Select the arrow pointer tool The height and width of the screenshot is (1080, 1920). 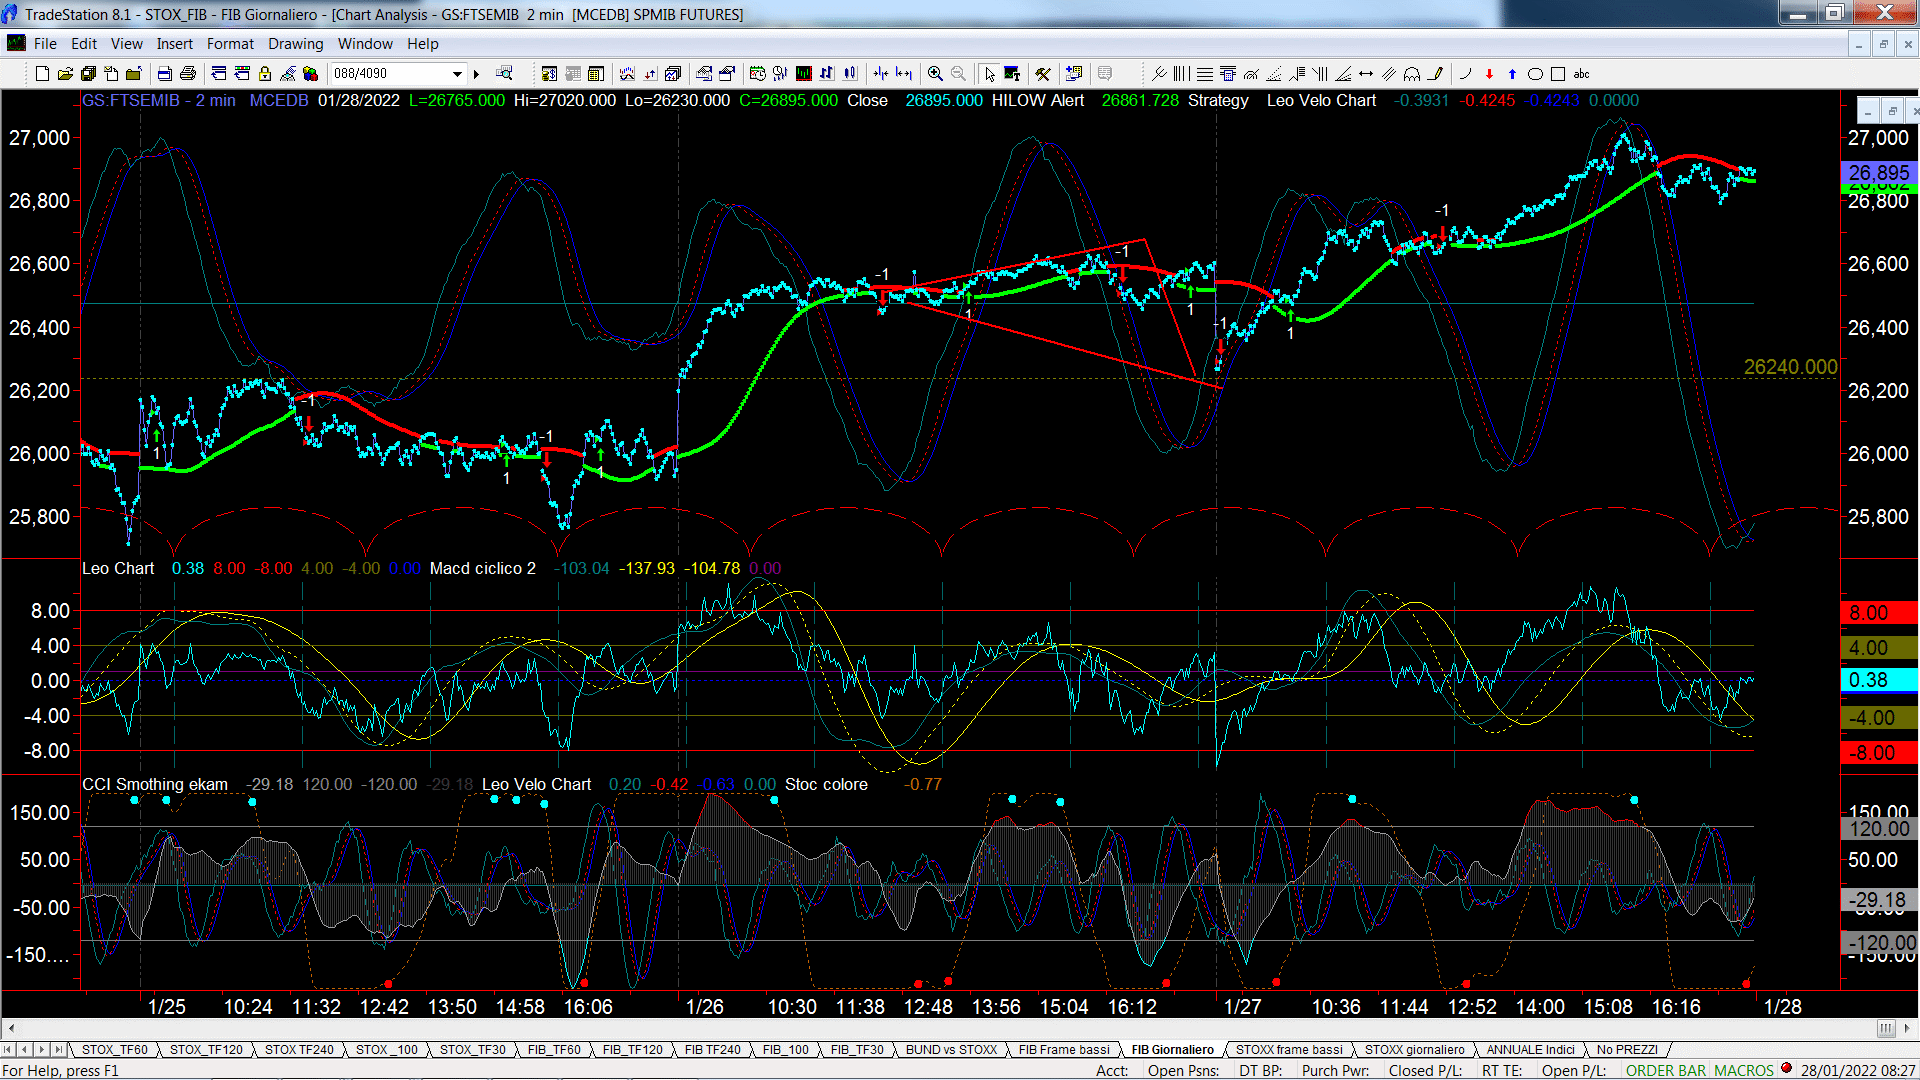pyautogui.click(x=989, y=74)
